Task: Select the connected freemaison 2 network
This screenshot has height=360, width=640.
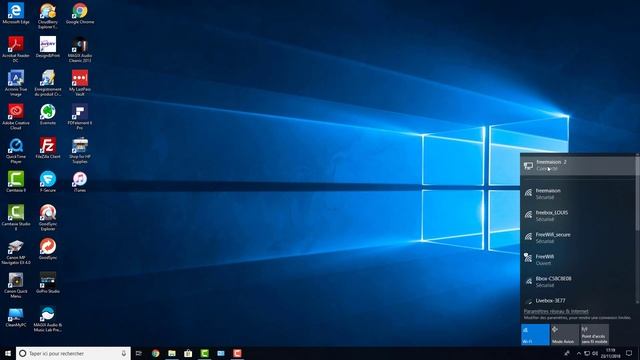Action: (x=578, y=165)
